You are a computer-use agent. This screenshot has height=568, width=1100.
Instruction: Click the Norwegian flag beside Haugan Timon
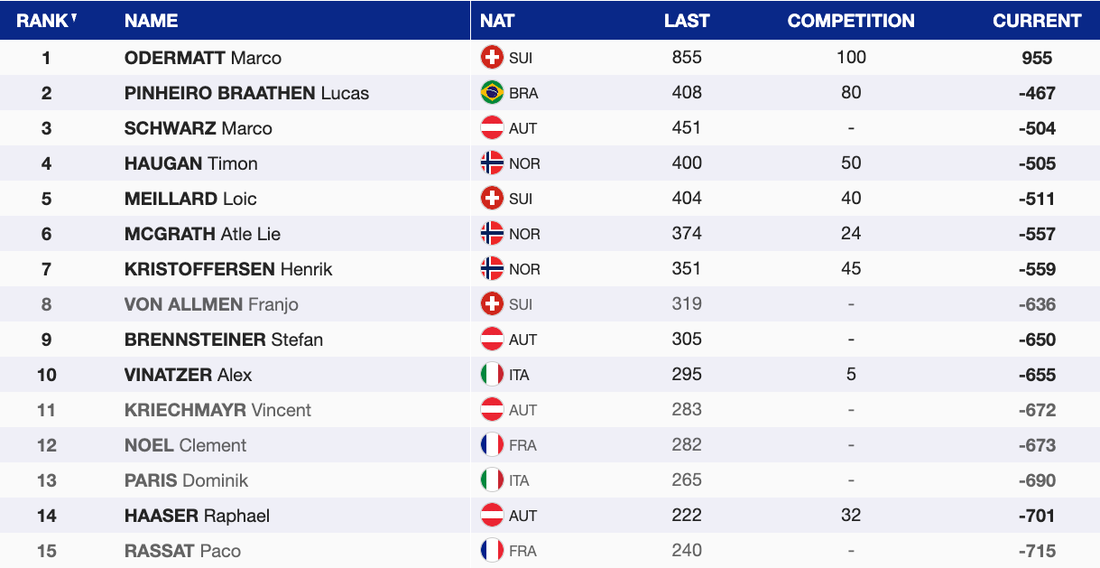[x=492, y=163]
